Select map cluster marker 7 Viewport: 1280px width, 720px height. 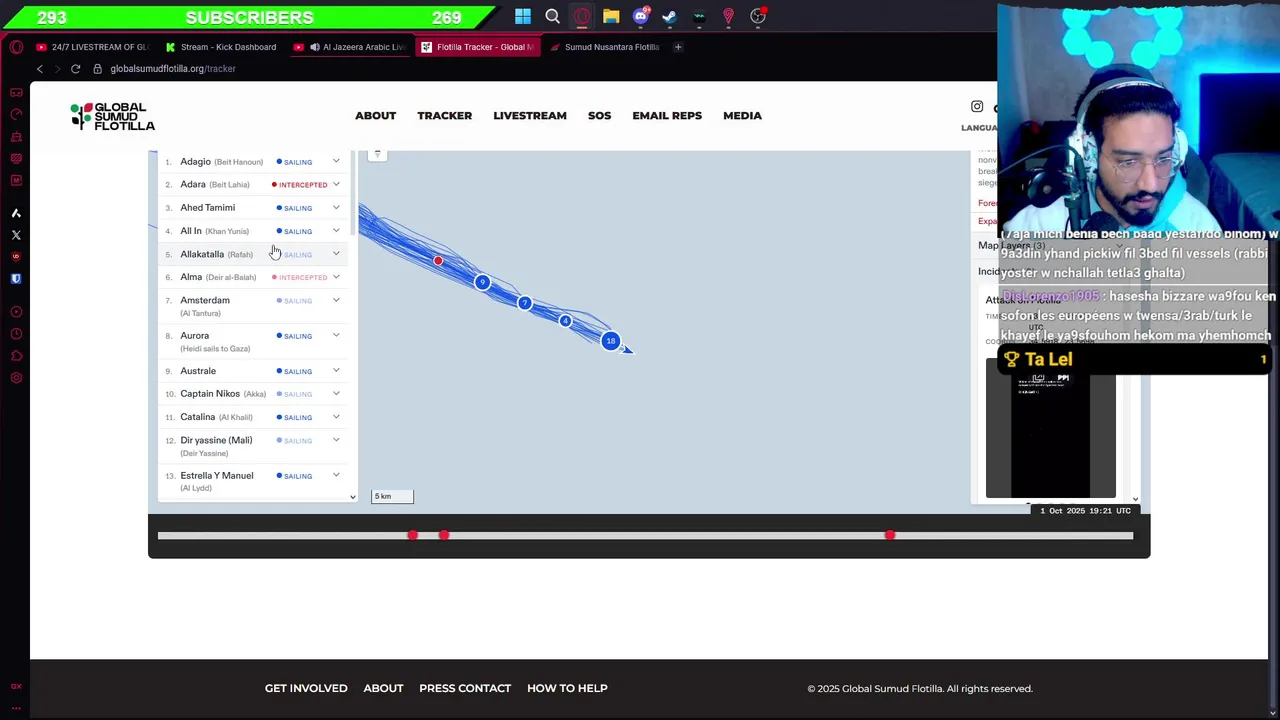(x=524, y=303)
